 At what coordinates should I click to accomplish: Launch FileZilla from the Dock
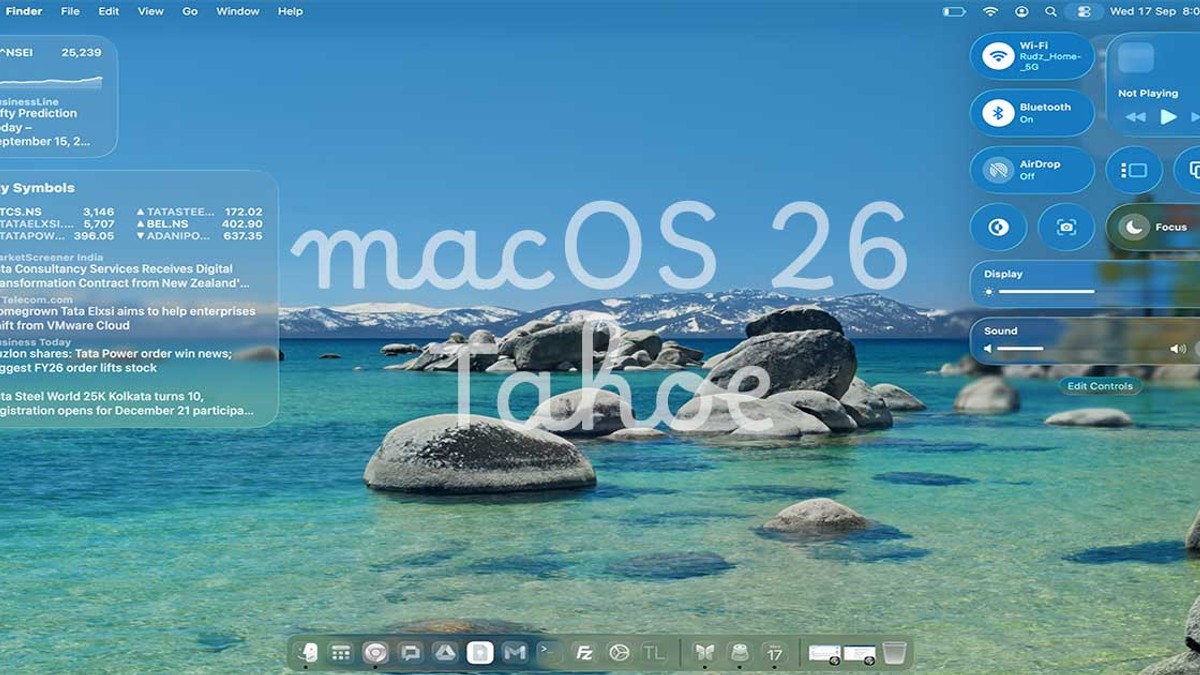[584, 653]
